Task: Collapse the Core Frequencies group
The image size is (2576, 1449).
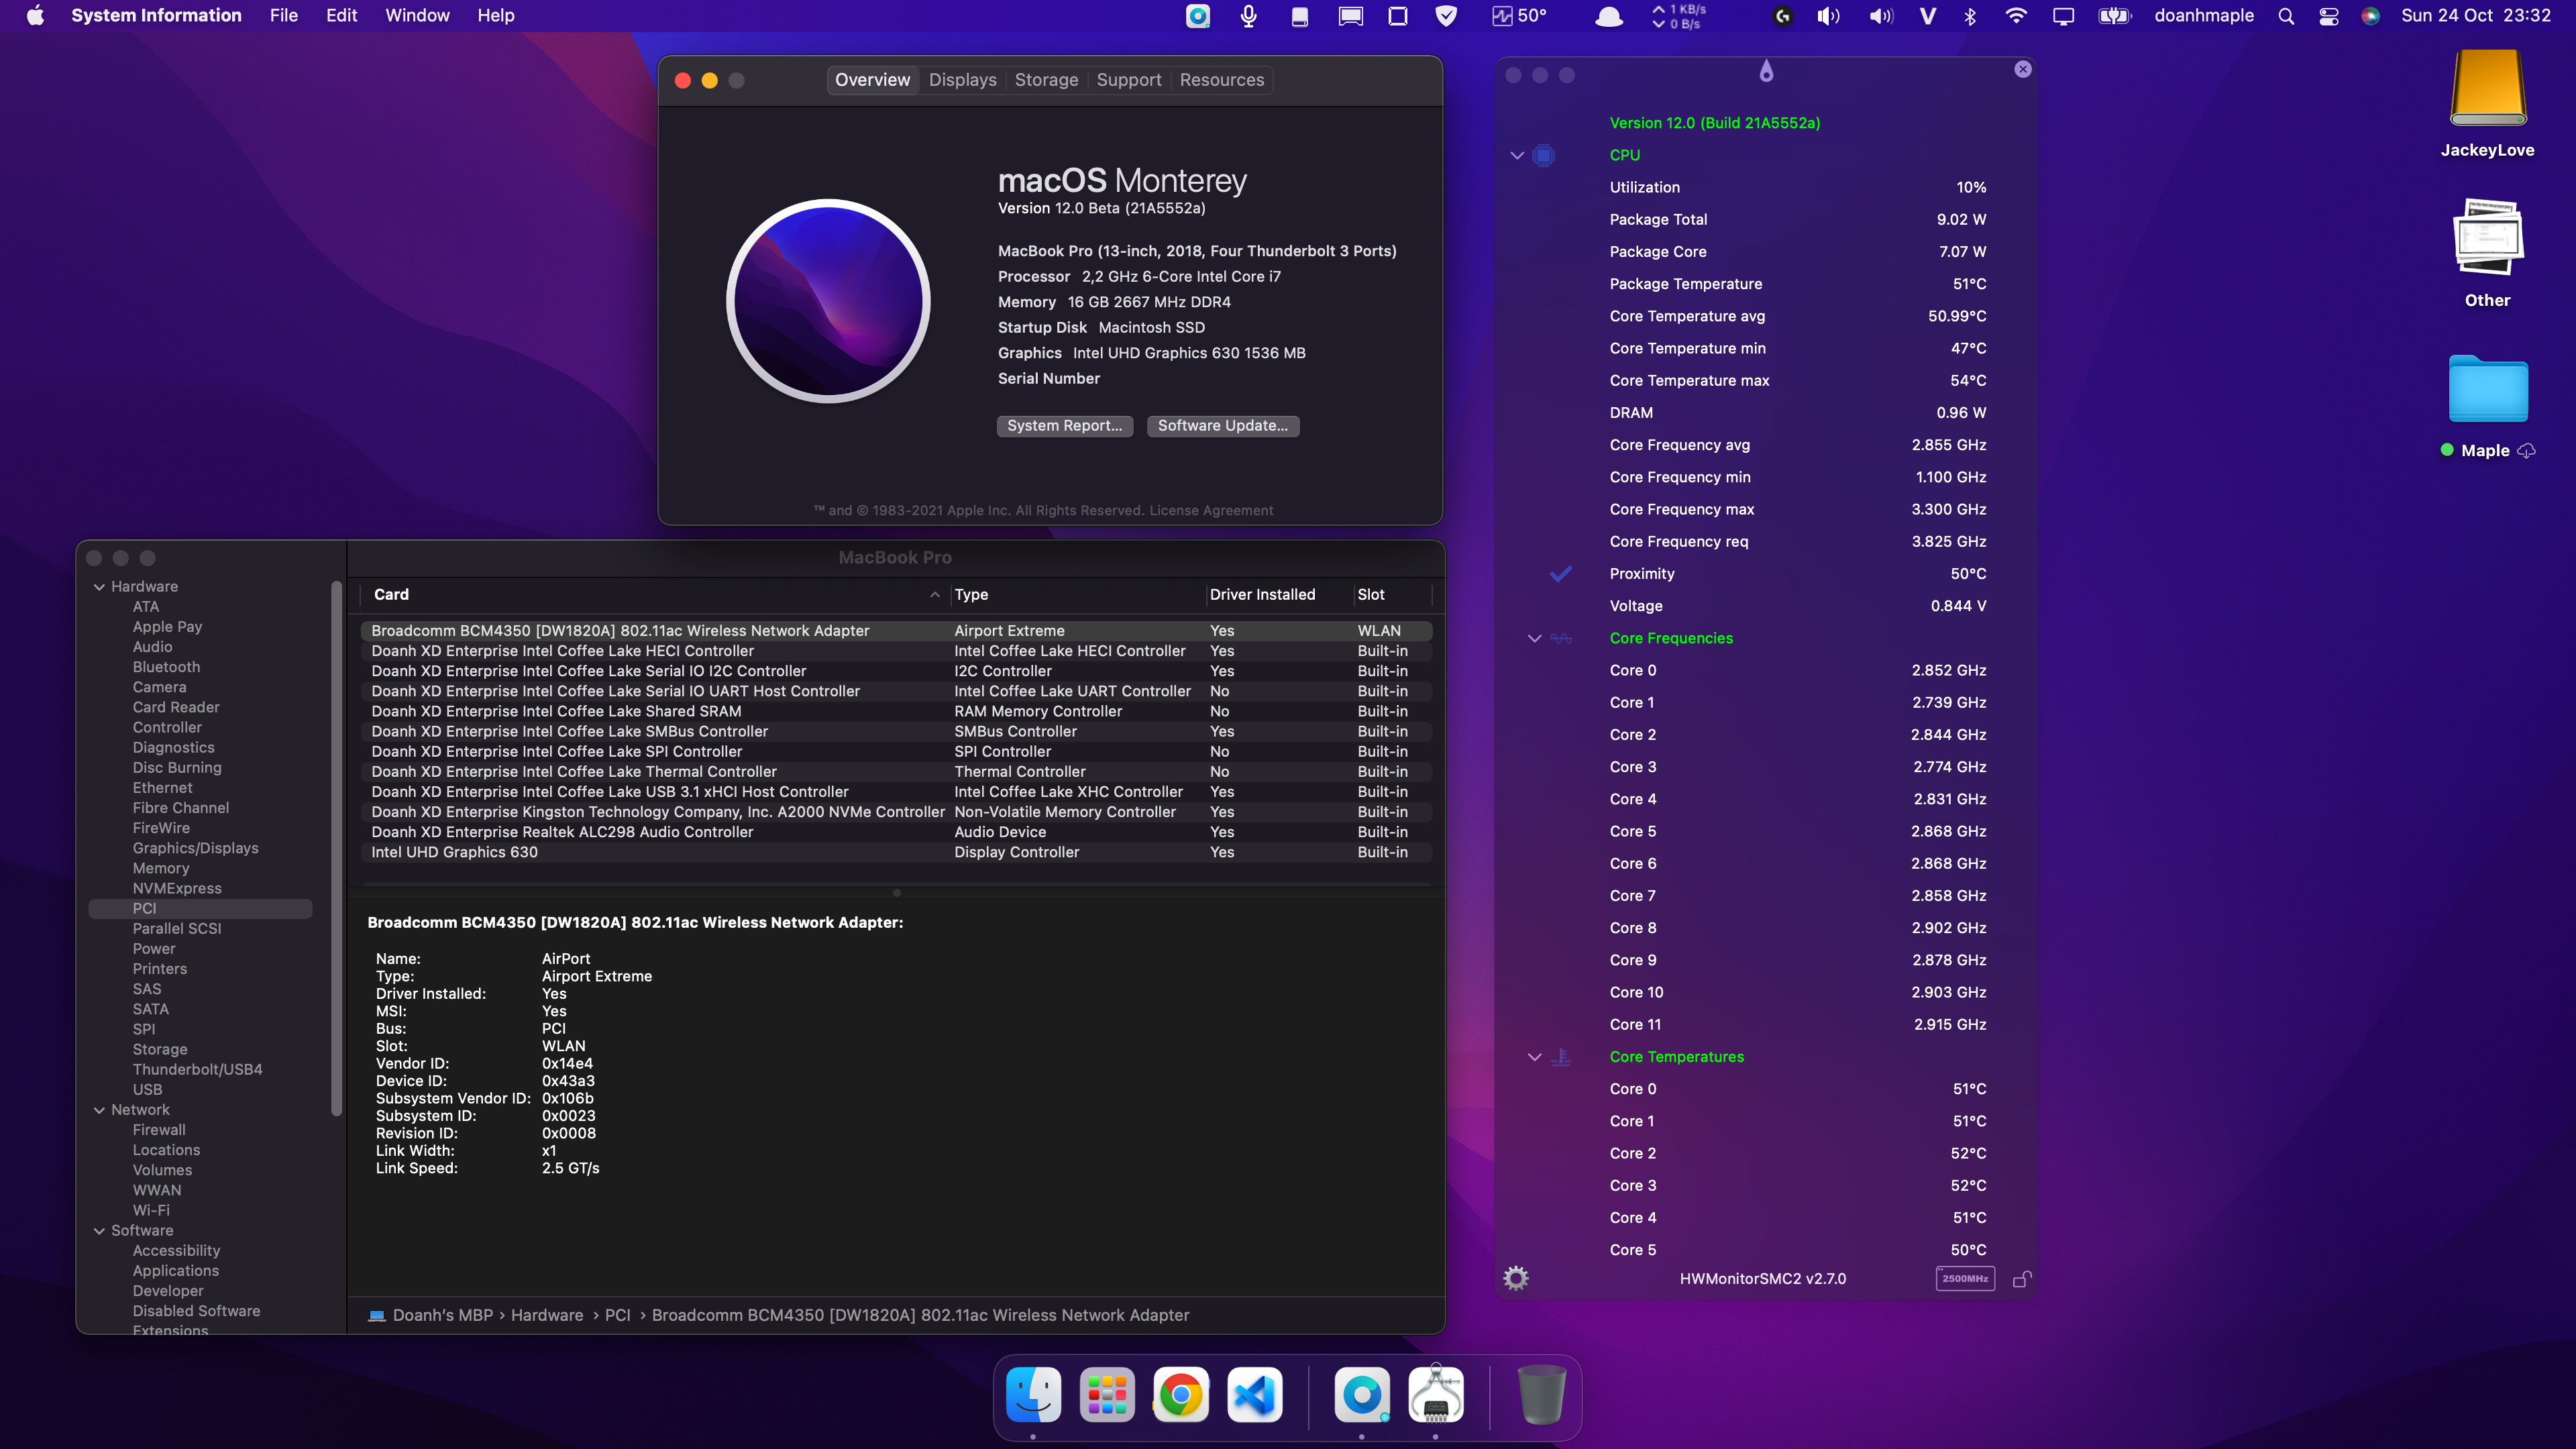Action: [1534, 638]
